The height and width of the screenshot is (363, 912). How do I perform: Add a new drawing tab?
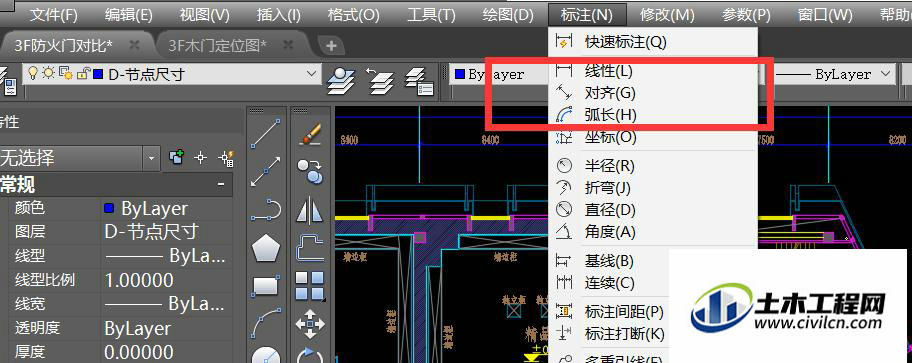tap(331, 45)
